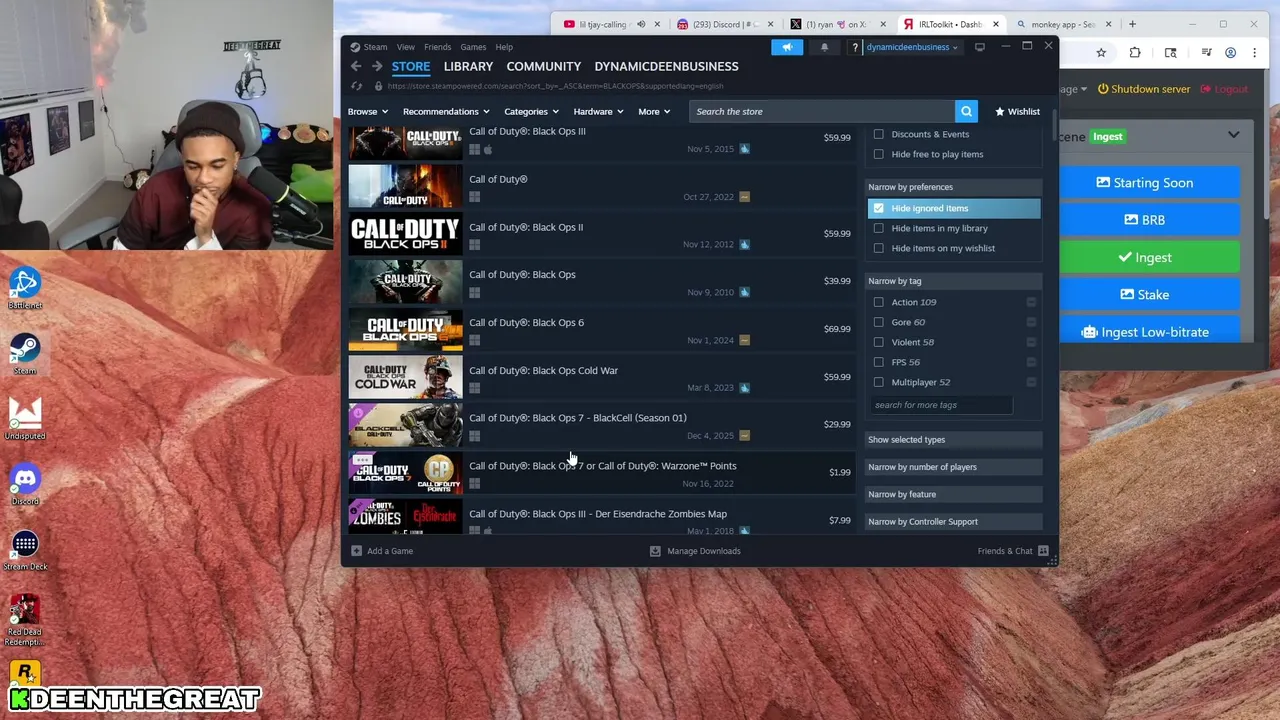The height and width of the screenshot is (720, 1280).
Task: Click the Stake scene button in IRLToolkit
Action: (1144, 295)
